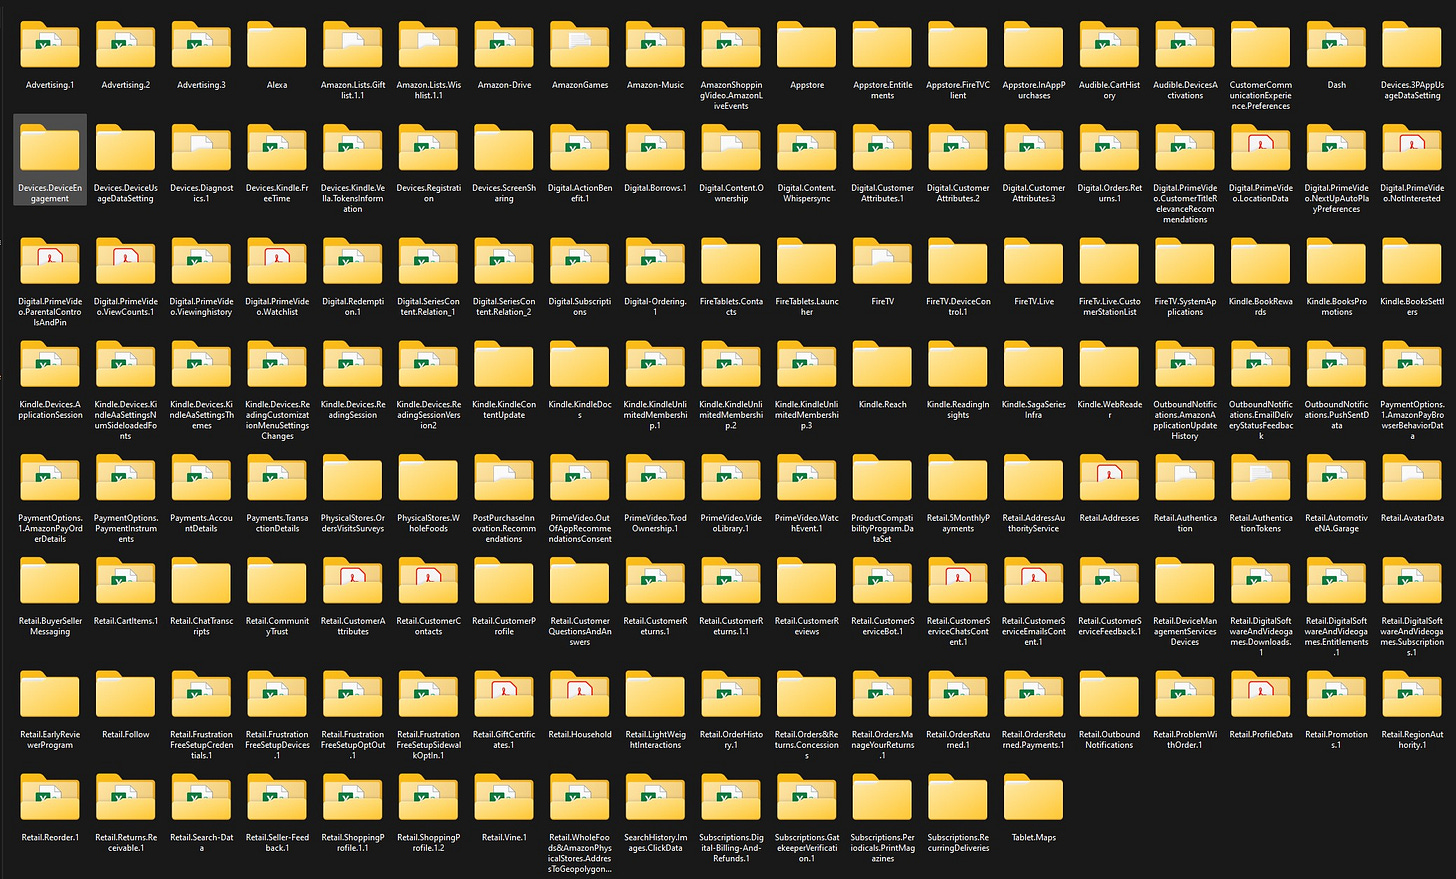This screenshot has height=879, width=1456.
Task: Click the Retail.LightWeightInteractions name label
Action: point(656,739)
